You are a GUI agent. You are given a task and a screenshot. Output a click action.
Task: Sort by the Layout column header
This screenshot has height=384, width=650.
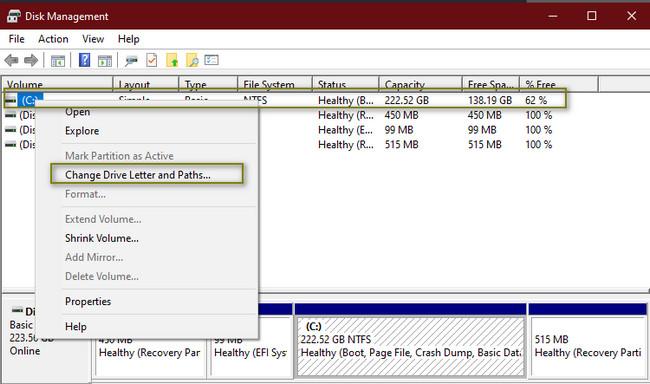146,84
